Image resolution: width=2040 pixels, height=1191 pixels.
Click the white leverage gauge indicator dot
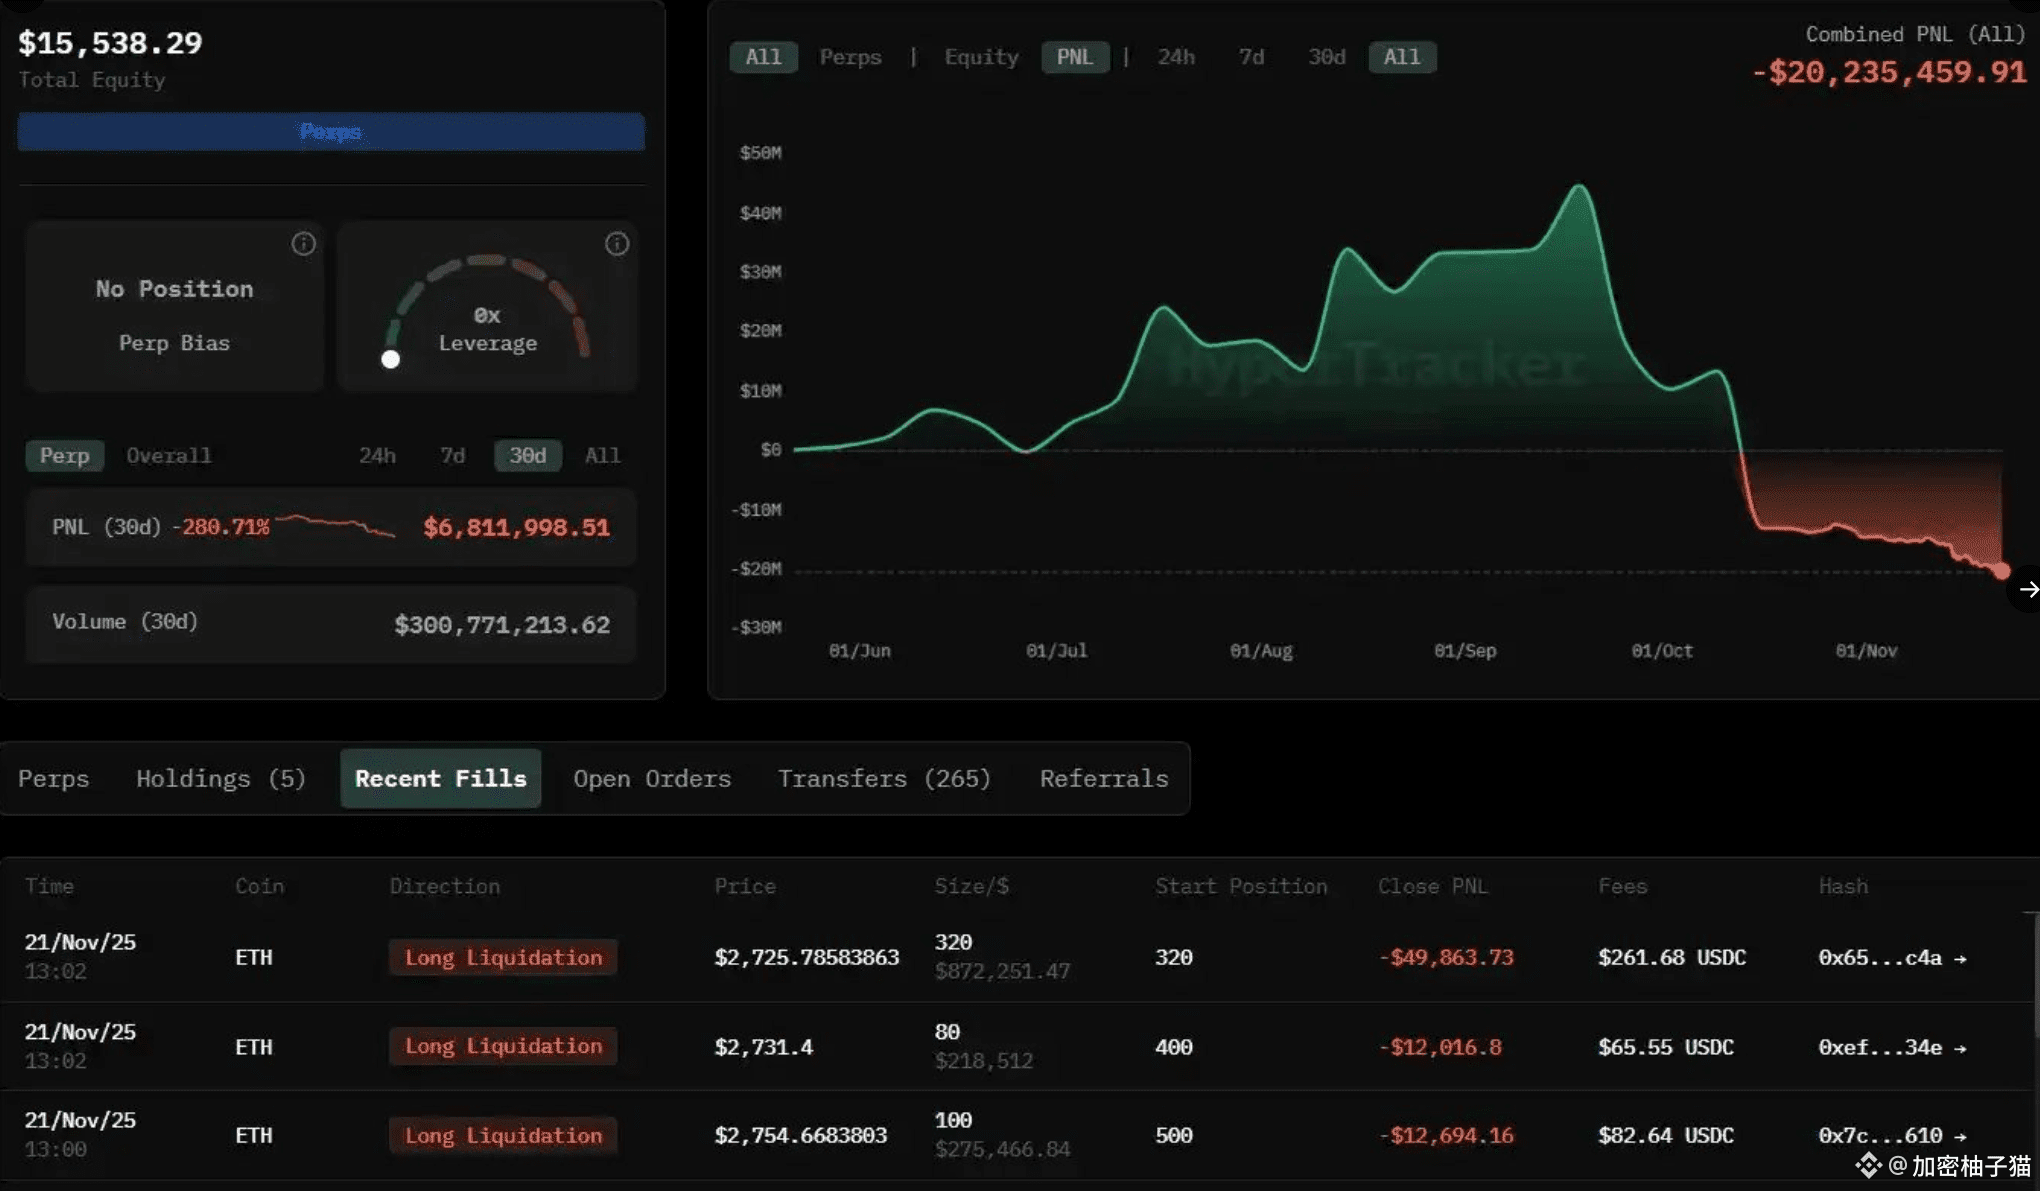click(391, 359)
